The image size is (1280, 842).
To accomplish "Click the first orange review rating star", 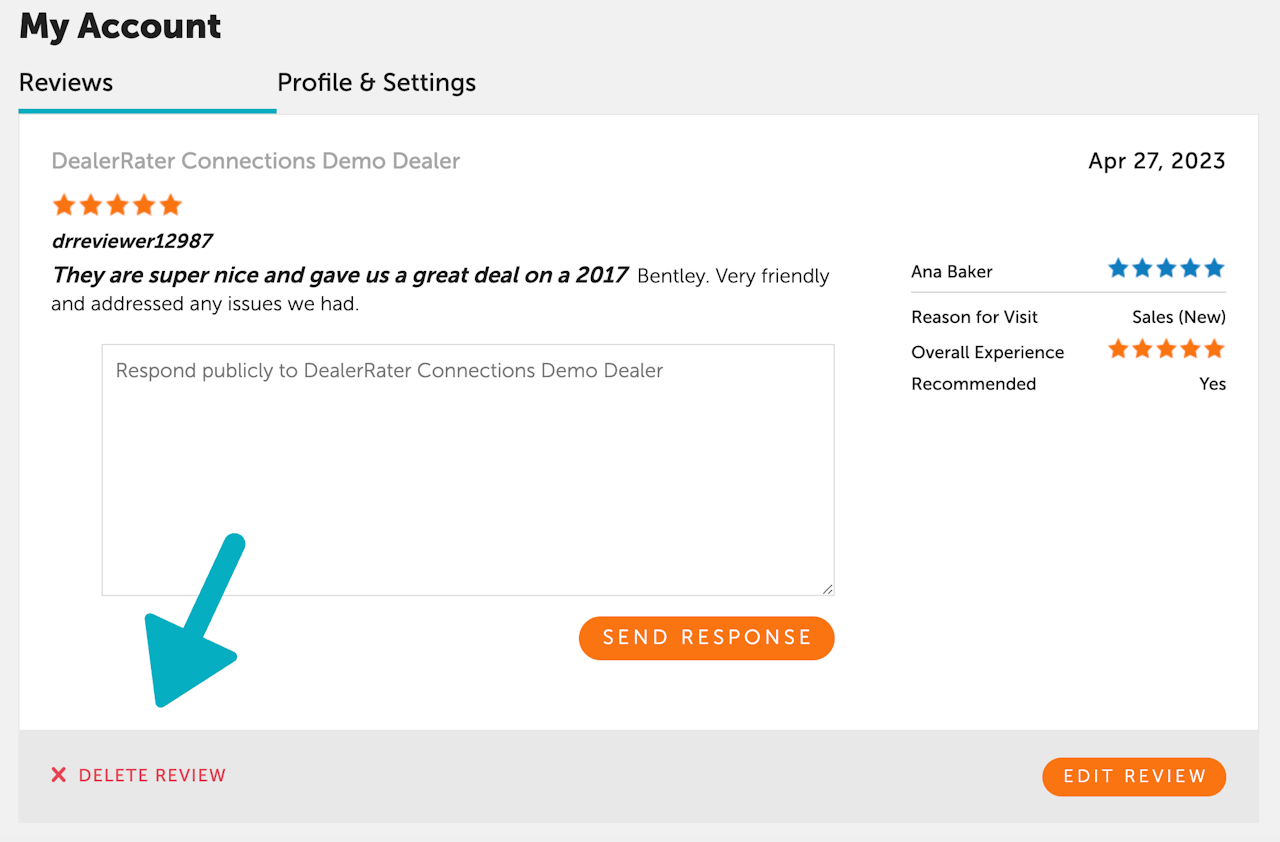I will (x=64, y=206).
